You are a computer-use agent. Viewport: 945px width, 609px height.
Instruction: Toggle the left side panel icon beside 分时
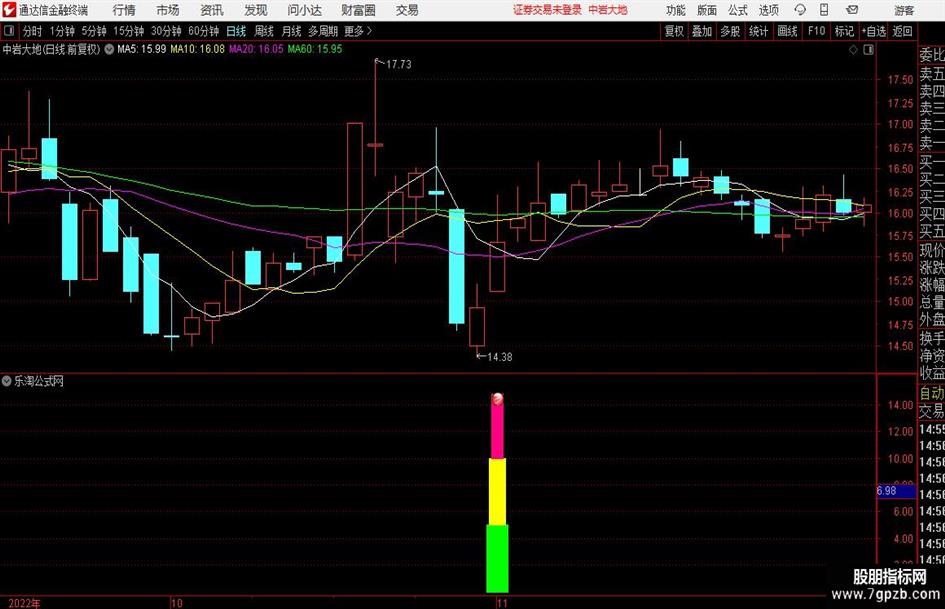tap(8, 31)
